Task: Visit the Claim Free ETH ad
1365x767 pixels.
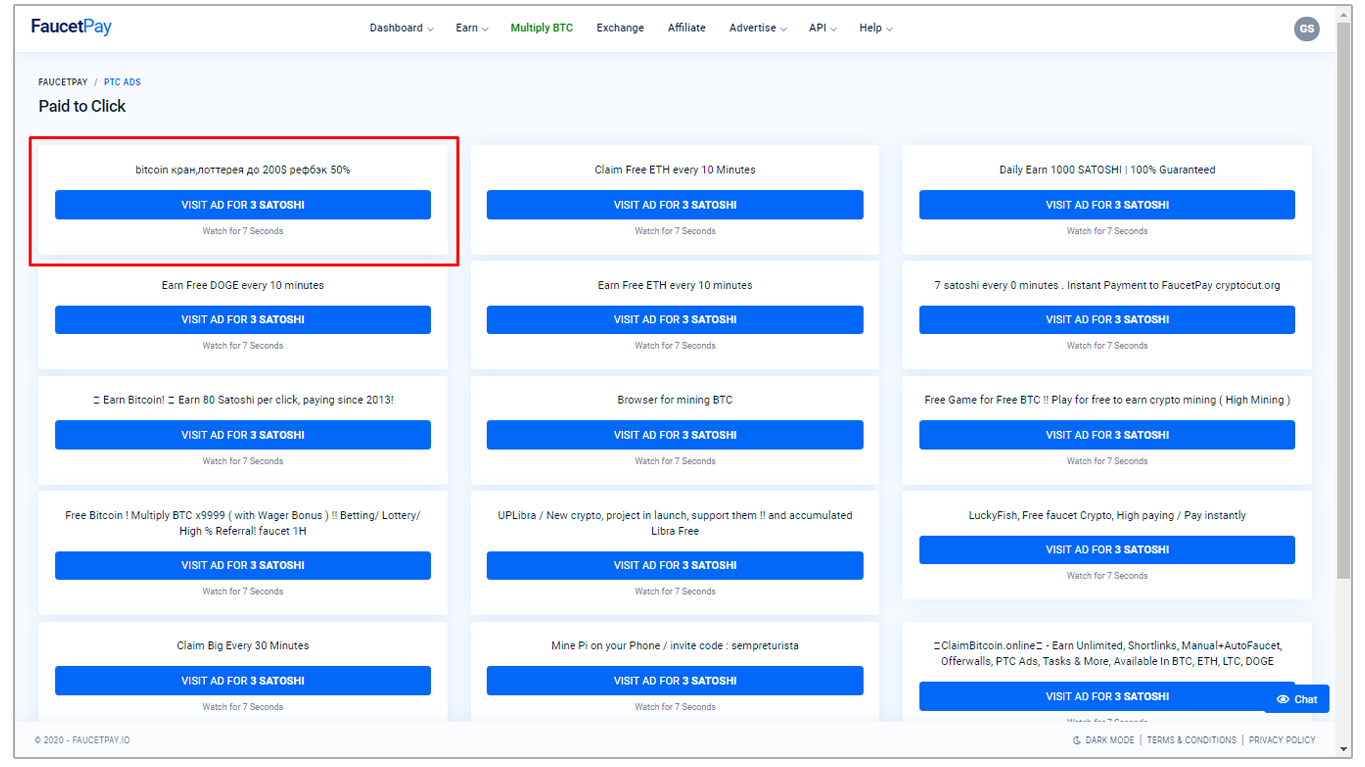Action: pos(675,205)
